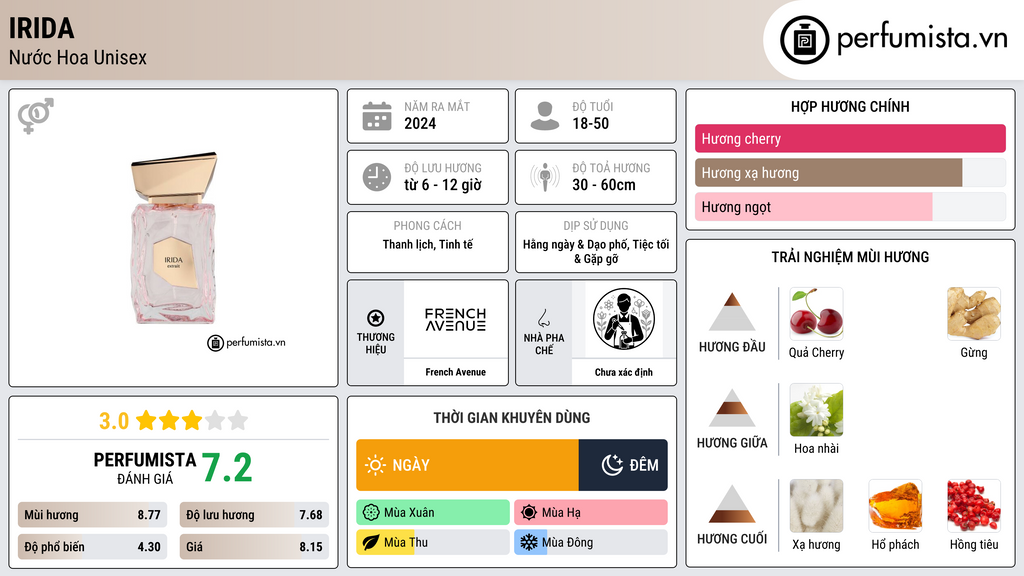
Task: Click the Mùa Thu season bar
Action: [x=433, y=543]
